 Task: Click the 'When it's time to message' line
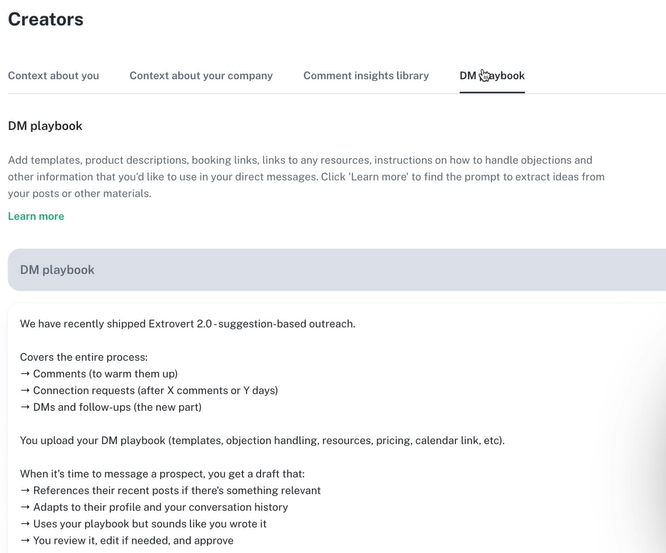tap(162, 474)
